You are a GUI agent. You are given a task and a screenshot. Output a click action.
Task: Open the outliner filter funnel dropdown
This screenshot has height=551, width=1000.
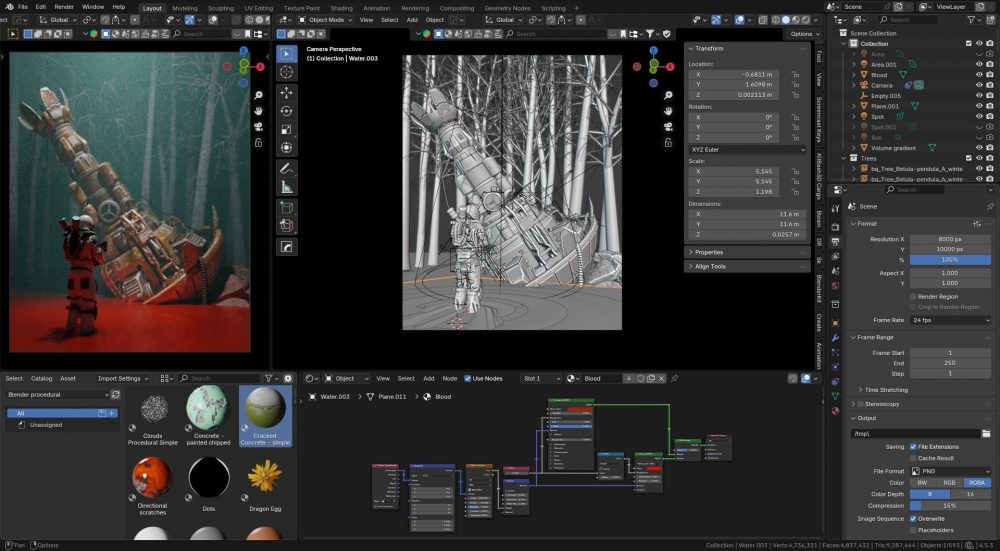tap(973, 20)
